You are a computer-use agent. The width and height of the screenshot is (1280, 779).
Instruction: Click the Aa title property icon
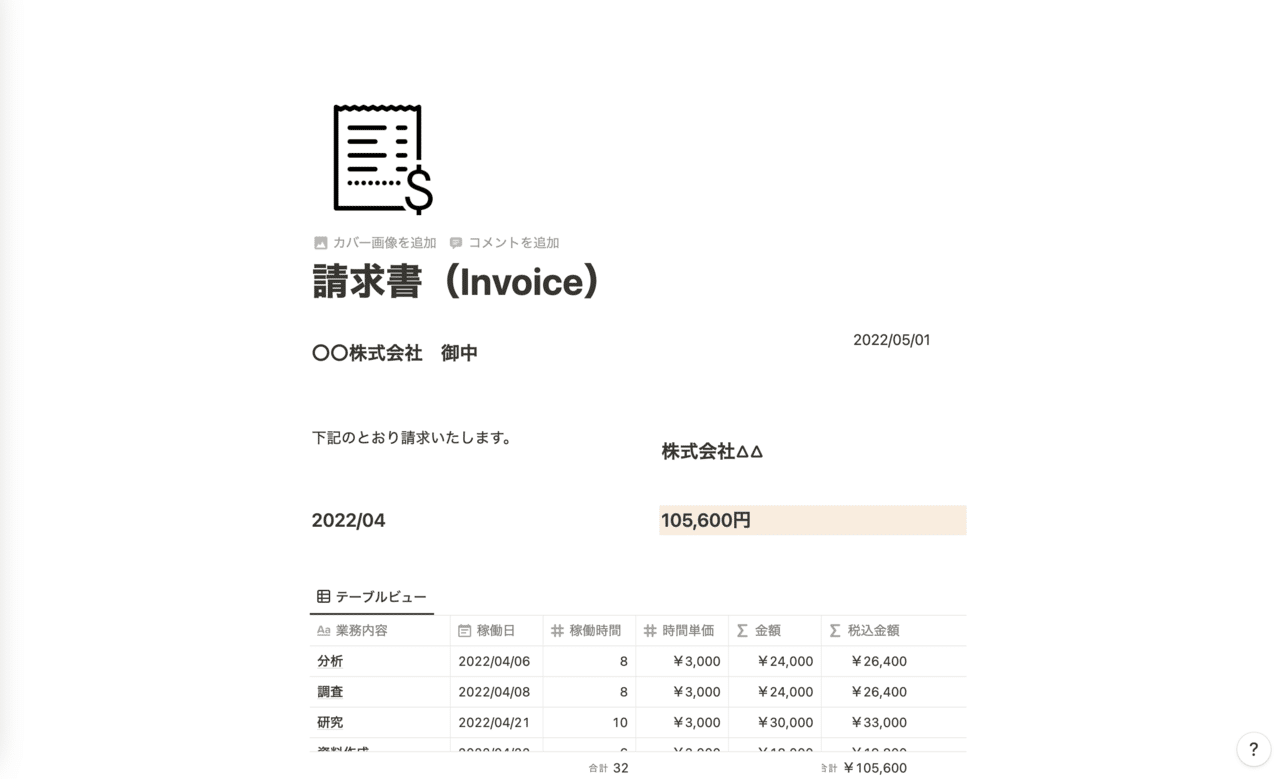point(323,631)
